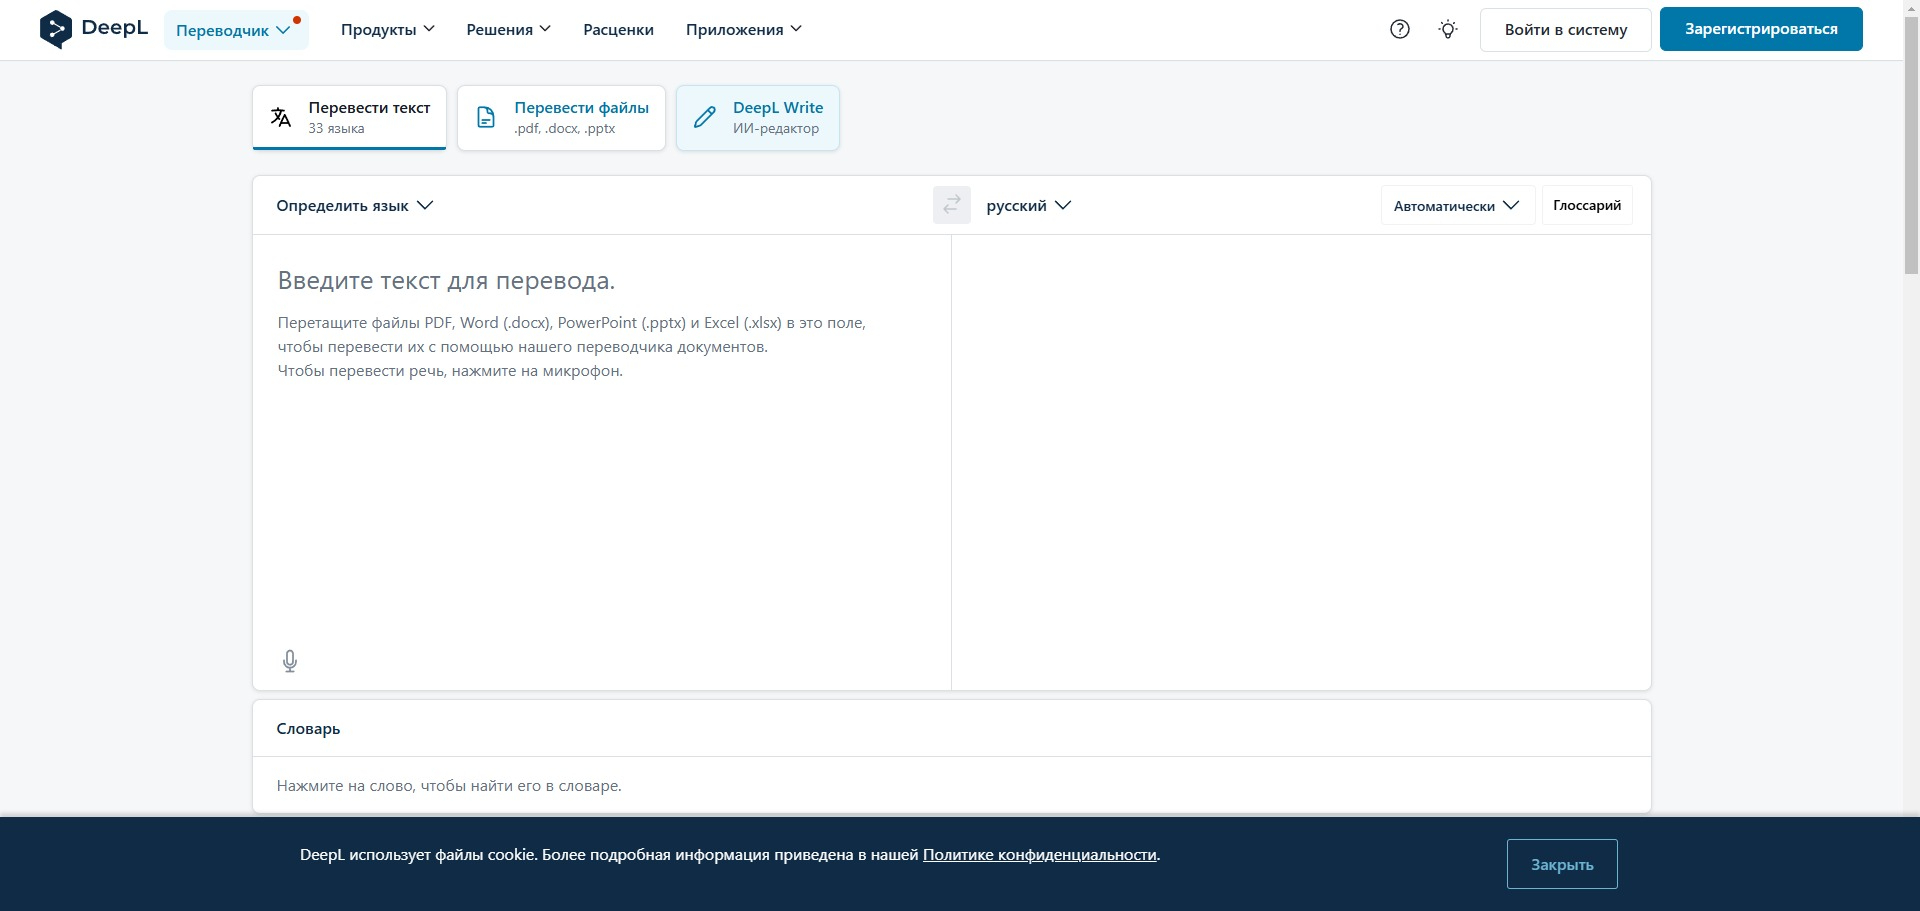This screenshot has width=1920, height=911.
Task: Click 'Нажмите на слово' dictionary hint text
Action: tap(449, 786)
